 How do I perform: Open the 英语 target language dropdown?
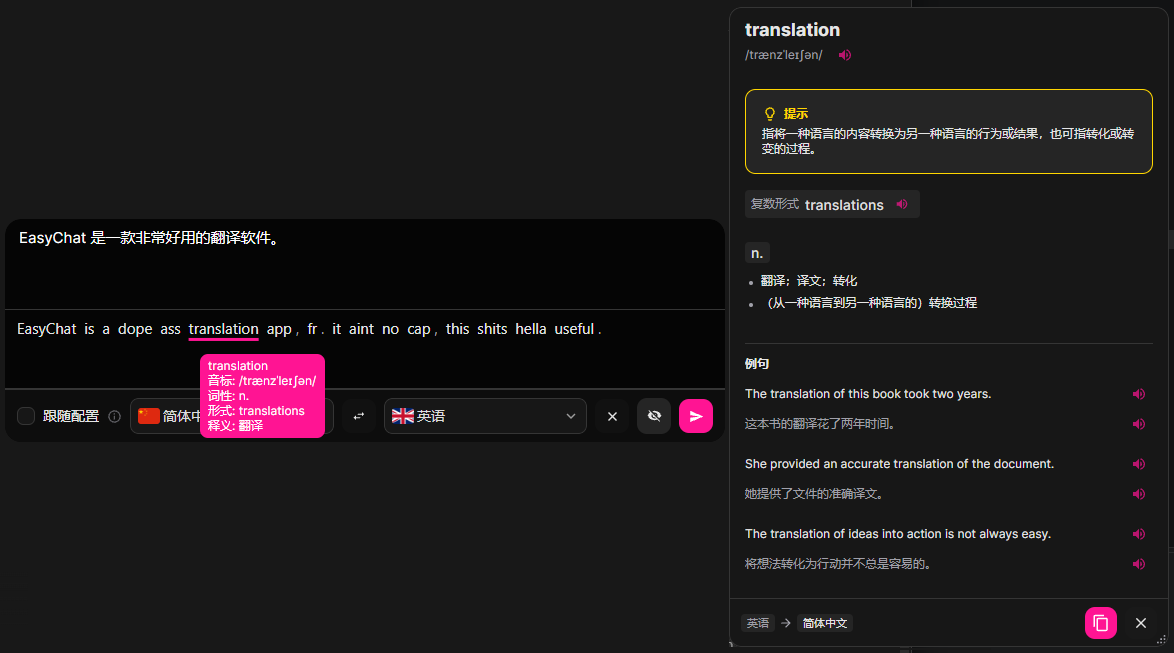[x=485, y=416]
